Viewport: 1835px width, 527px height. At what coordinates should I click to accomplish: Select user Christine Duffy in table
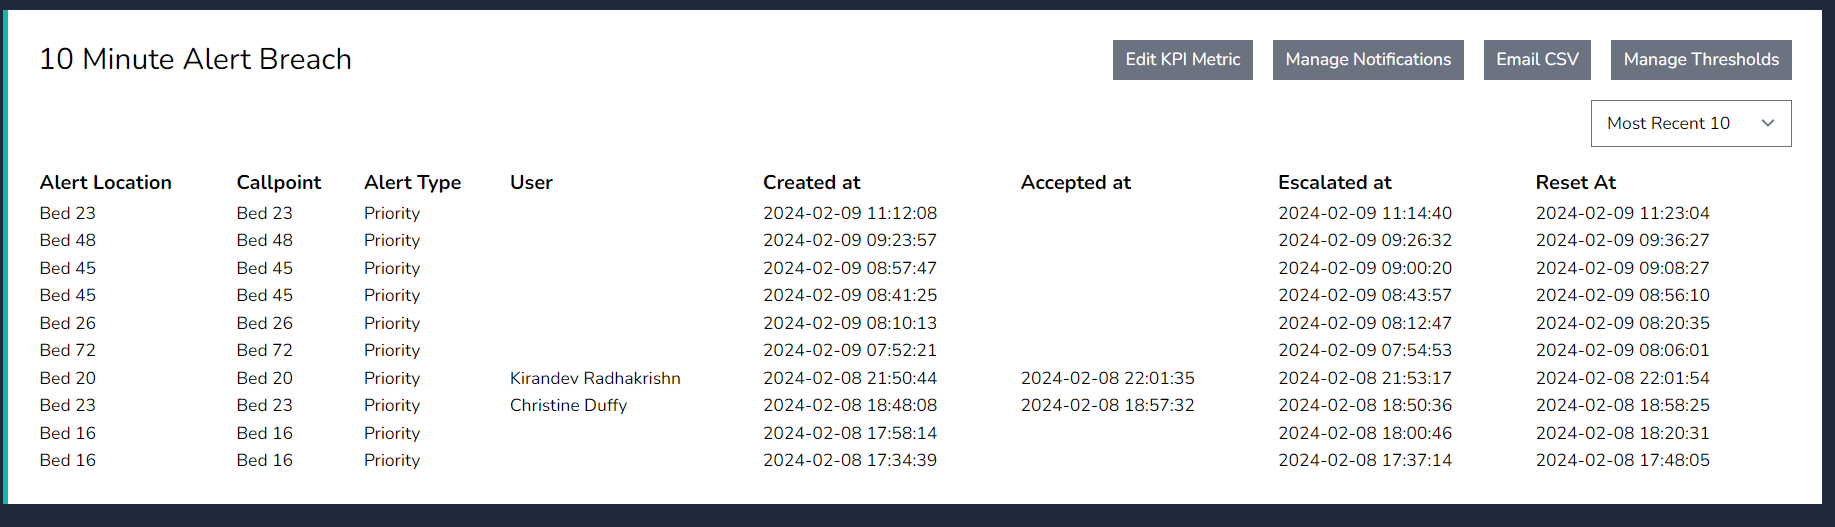pos(568,405)
